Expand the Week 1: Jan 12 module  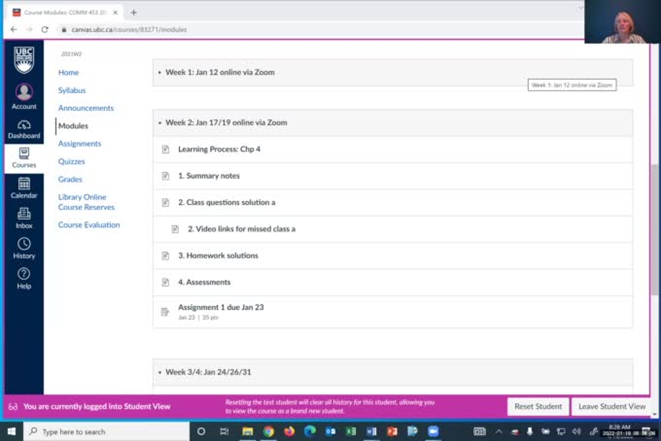160,73
